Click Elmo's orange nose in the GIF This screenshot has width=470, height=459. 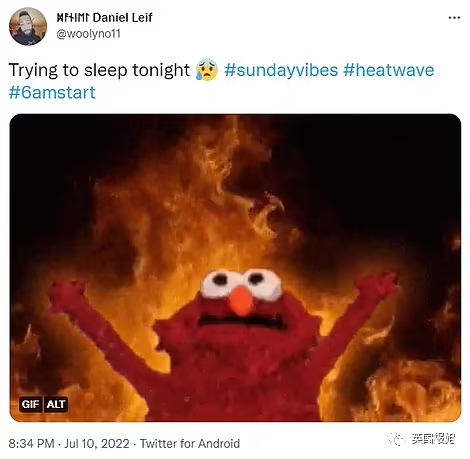click(242, 301)
